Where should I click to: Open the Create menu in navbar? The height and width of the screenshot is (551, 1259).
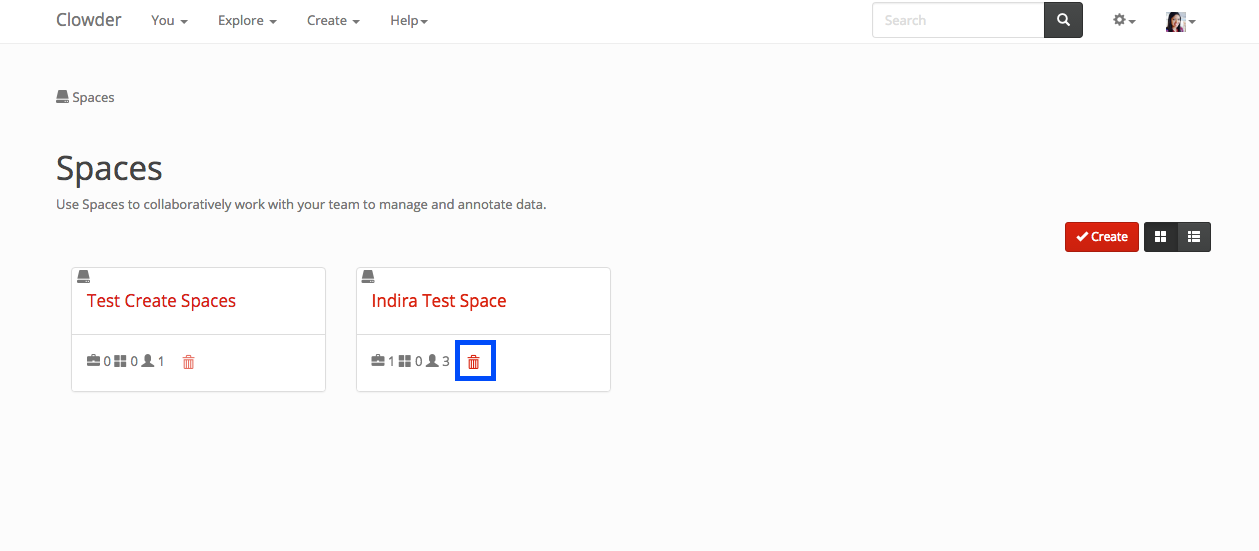[333, 20]
